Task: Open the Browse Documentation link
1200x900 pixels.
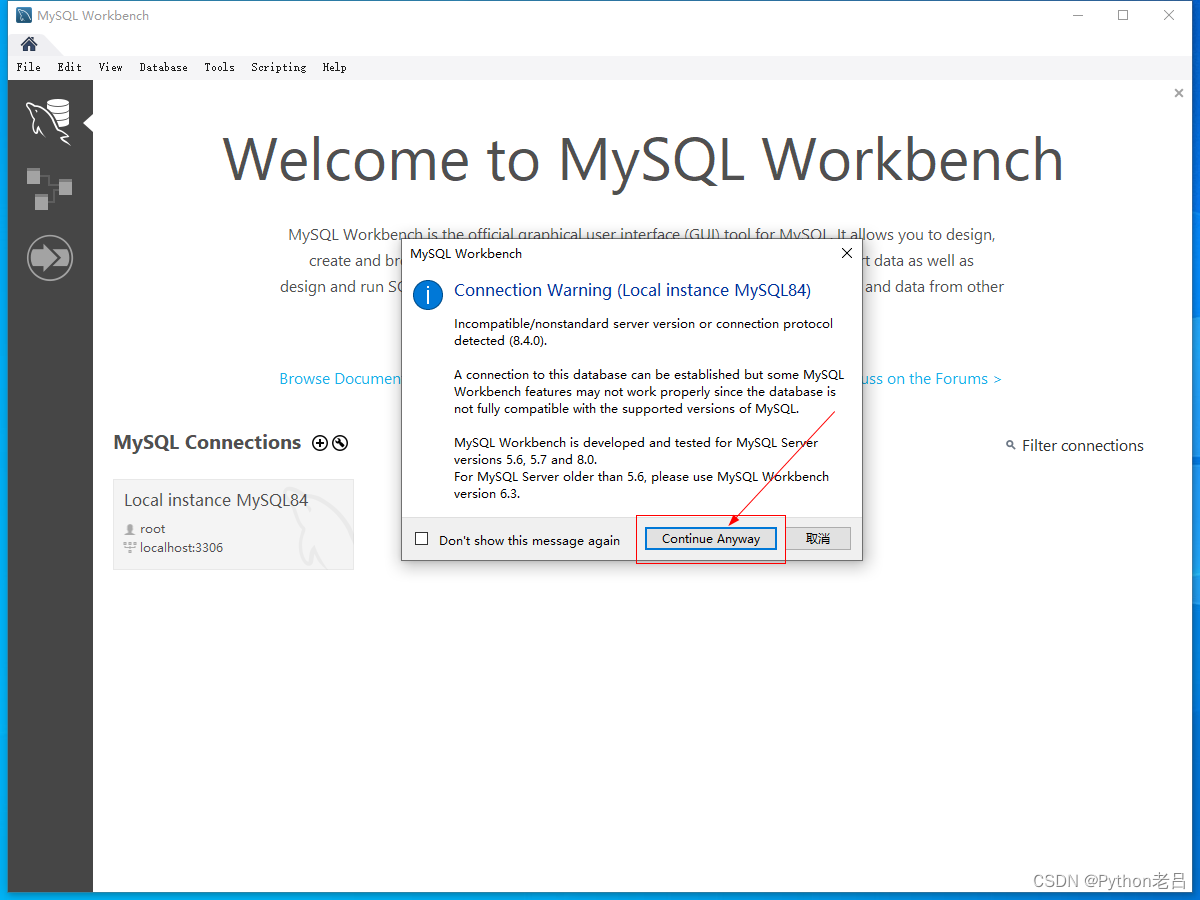Action: coord(340,379)
